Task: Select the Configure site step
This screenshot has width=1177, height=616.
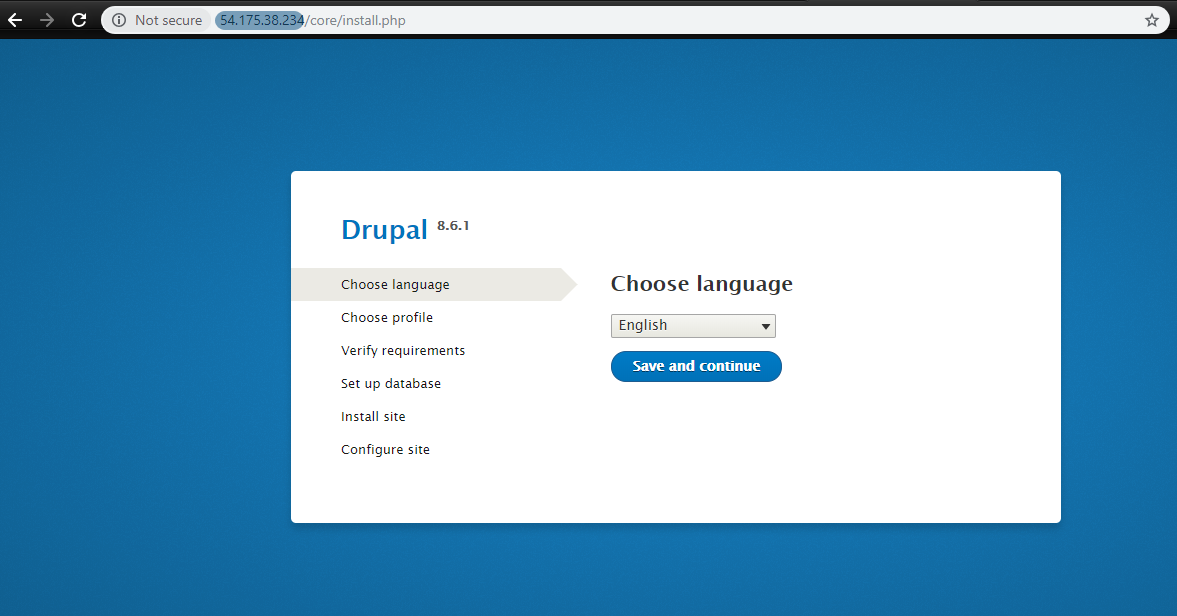Action: 385,449
